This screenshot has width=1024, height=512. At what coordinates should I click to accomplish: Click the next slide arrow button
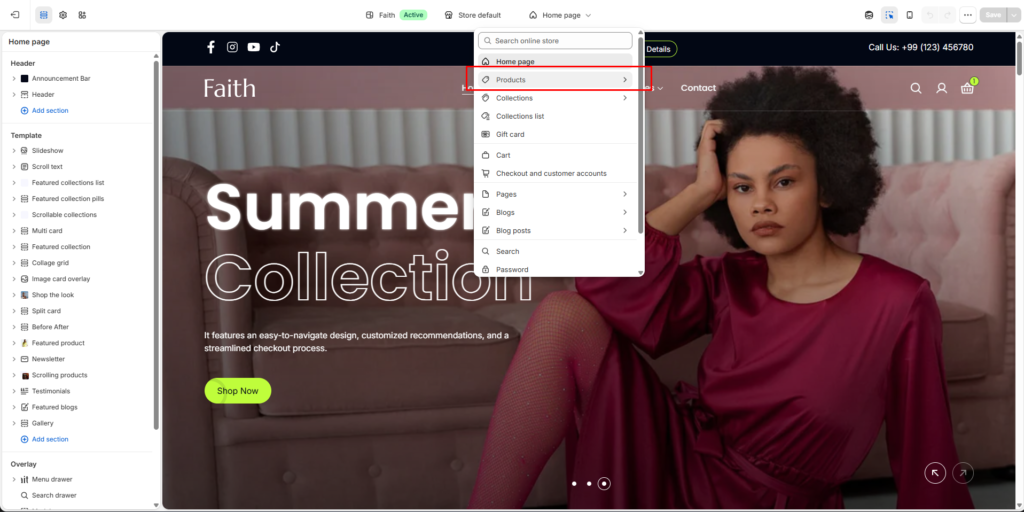[963, 473]
